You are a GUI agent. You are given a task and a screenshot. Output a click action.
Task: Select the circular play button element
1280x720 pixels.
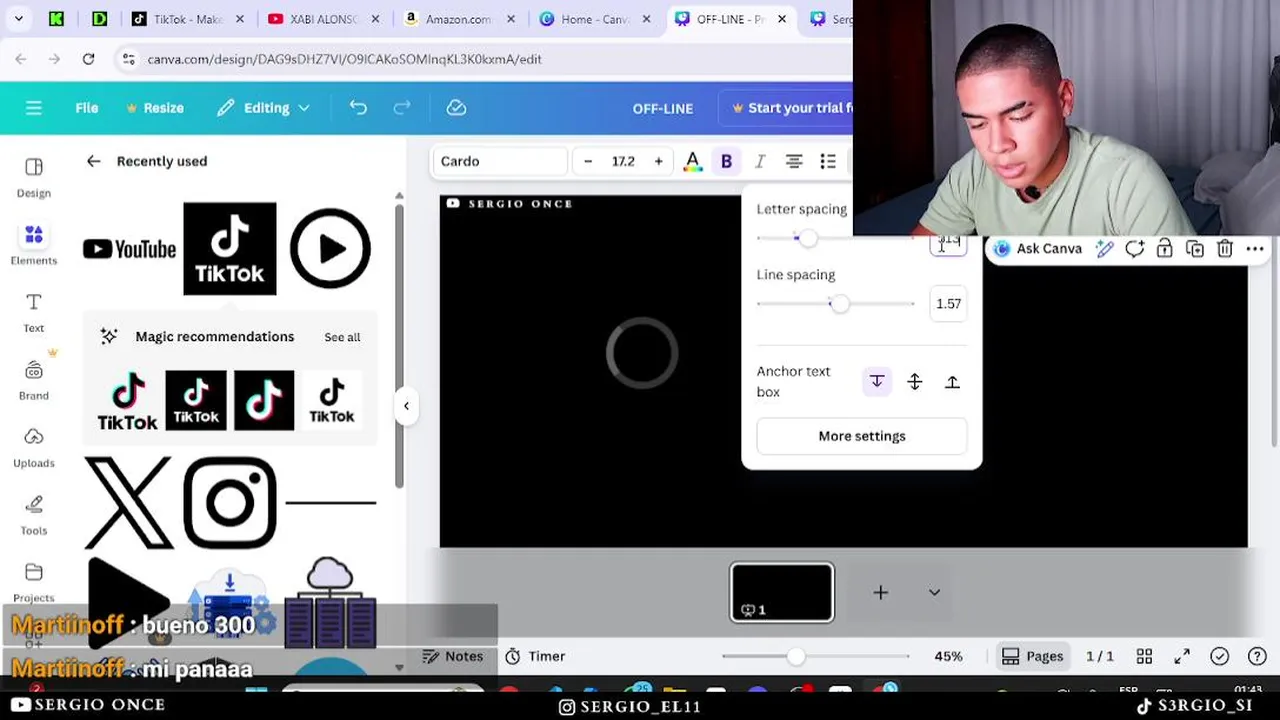click(330, 249)
